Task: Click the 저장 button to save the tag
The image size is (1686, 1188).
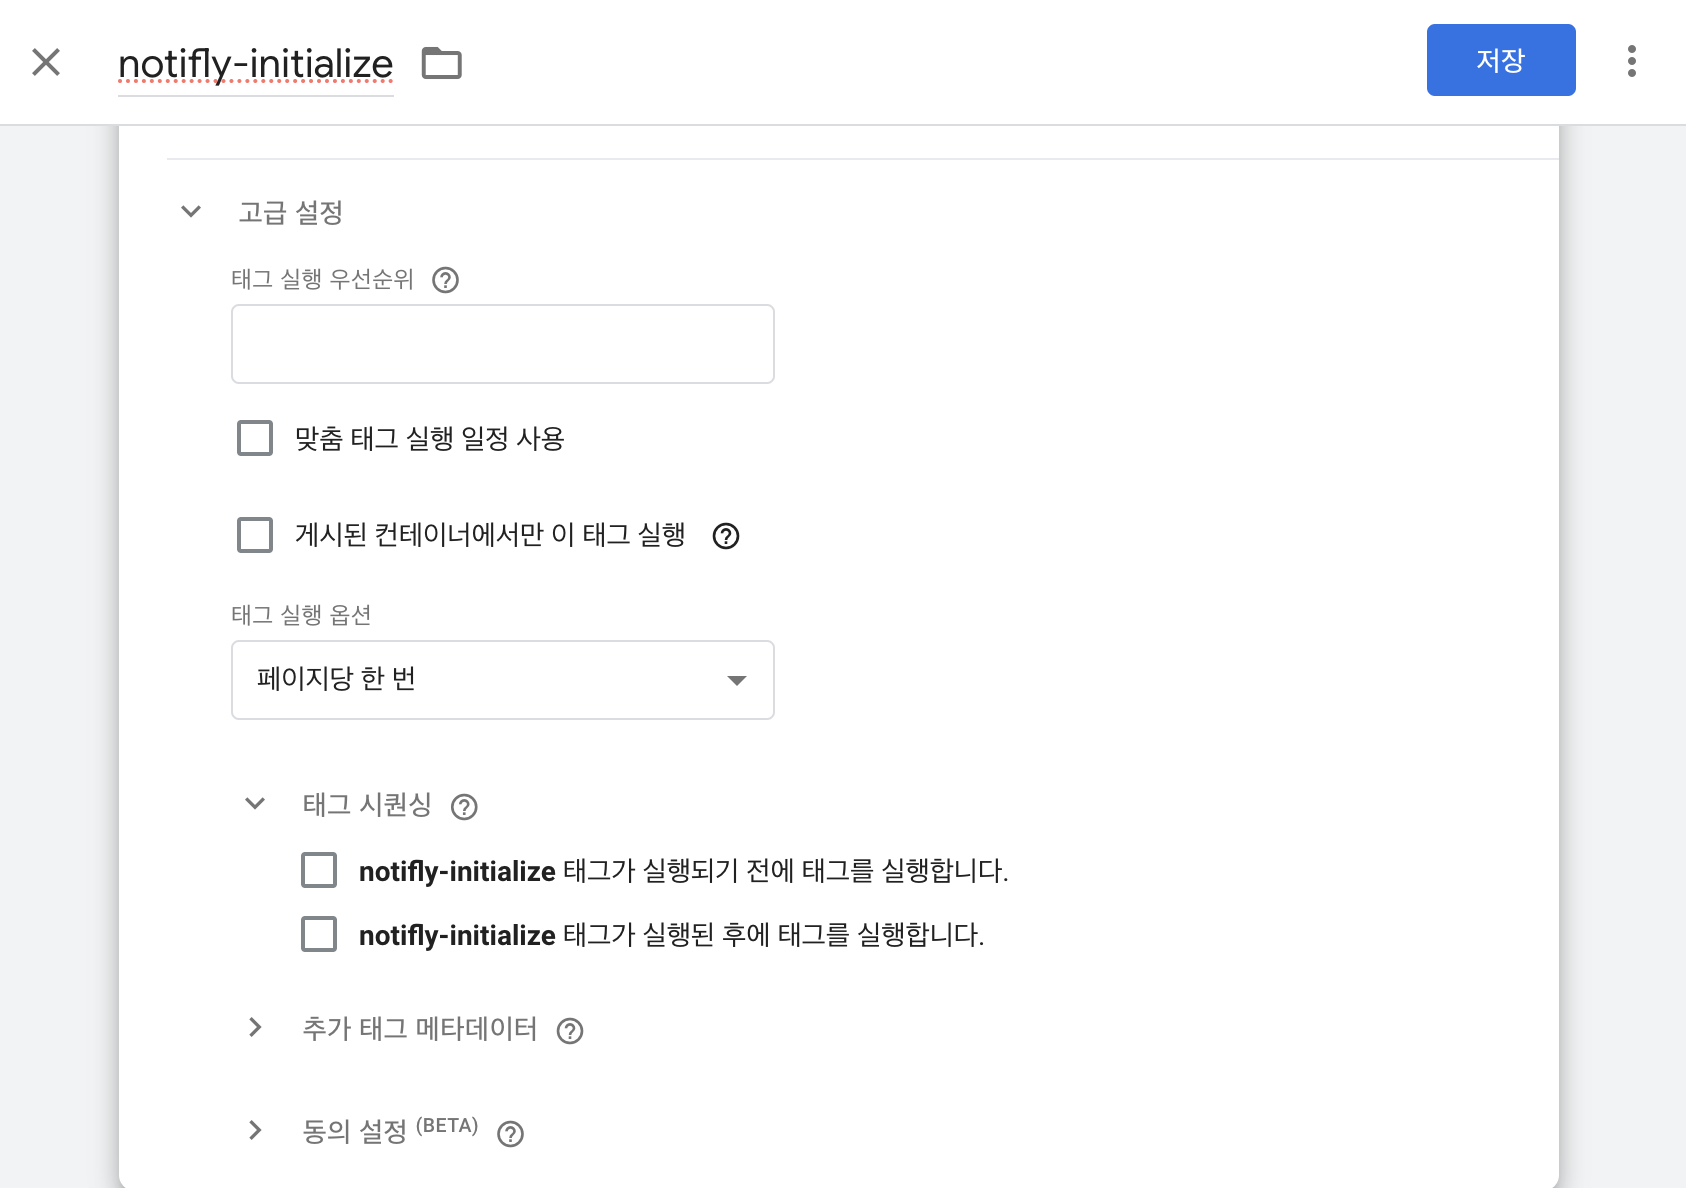Action: point(1500,60)
